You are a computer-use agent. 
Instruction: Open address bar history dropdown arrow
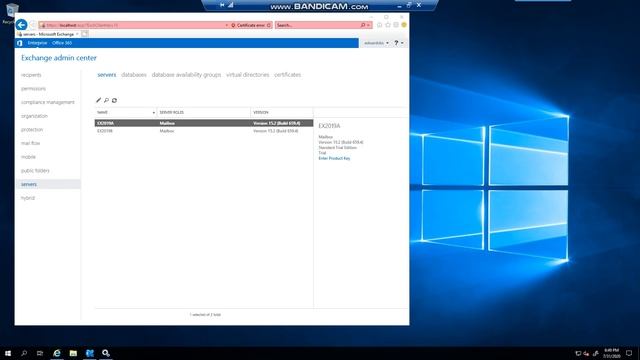pos(227,25)
